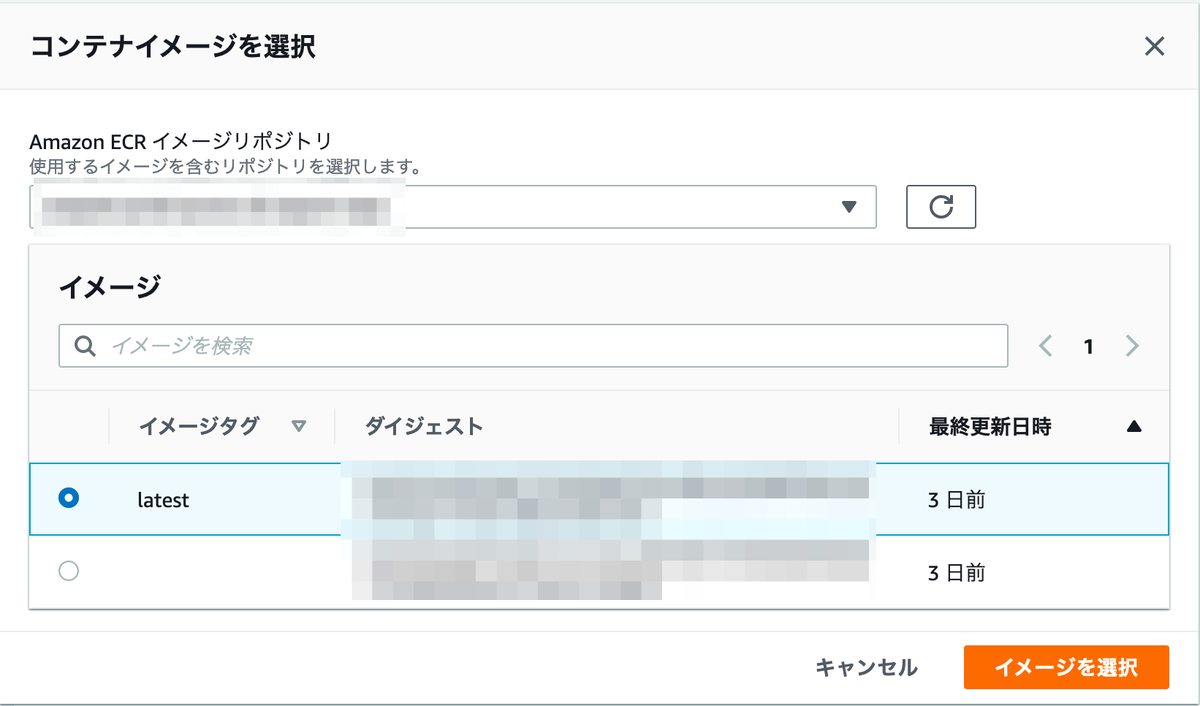Select the latest image radio button
This screenshot has height=706, width=1200.
point(68,498)
